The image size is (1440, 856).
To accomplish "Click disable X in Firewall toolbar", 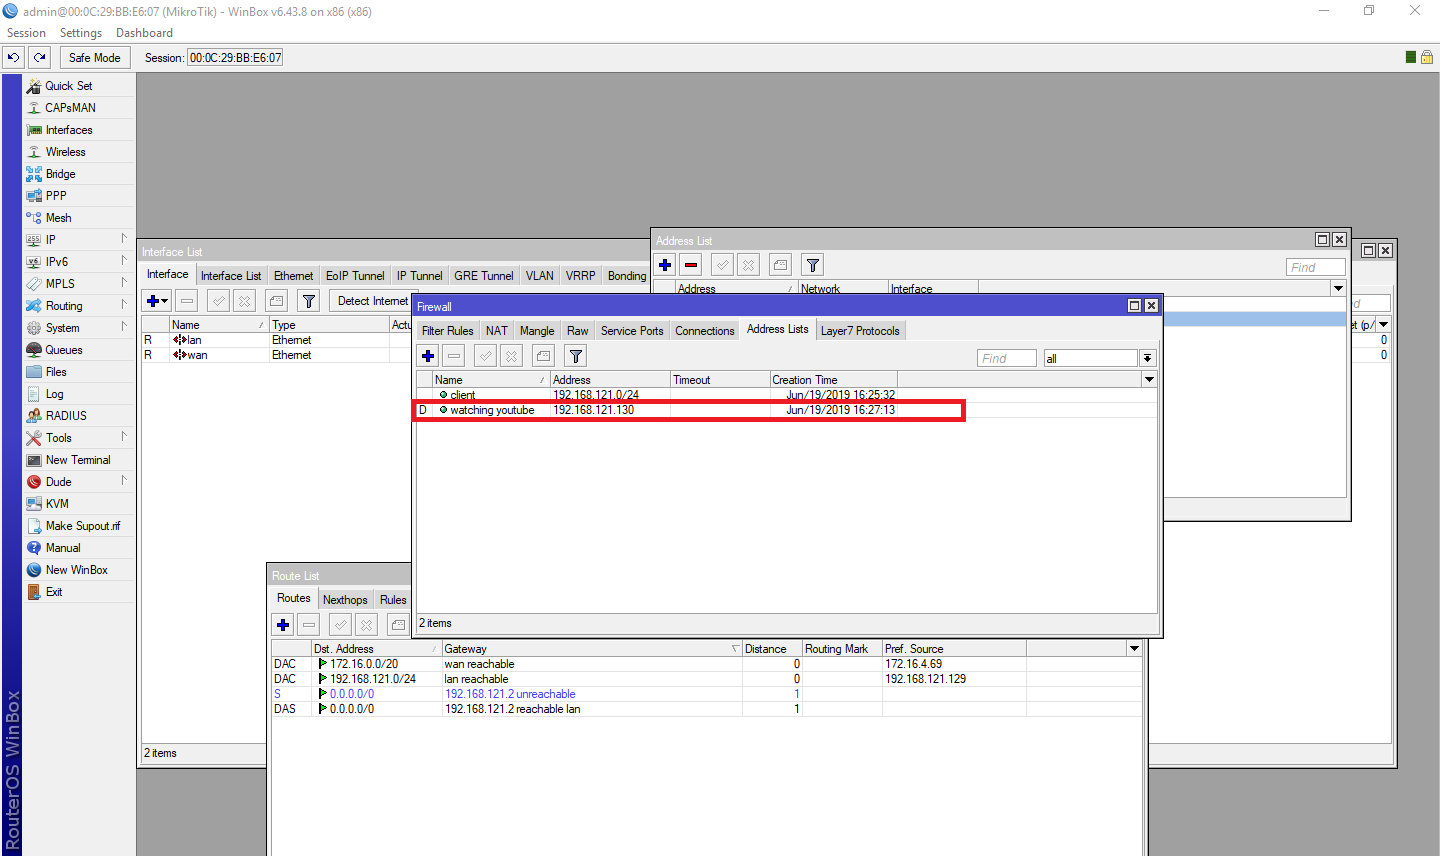I will (x=512, y=356).
